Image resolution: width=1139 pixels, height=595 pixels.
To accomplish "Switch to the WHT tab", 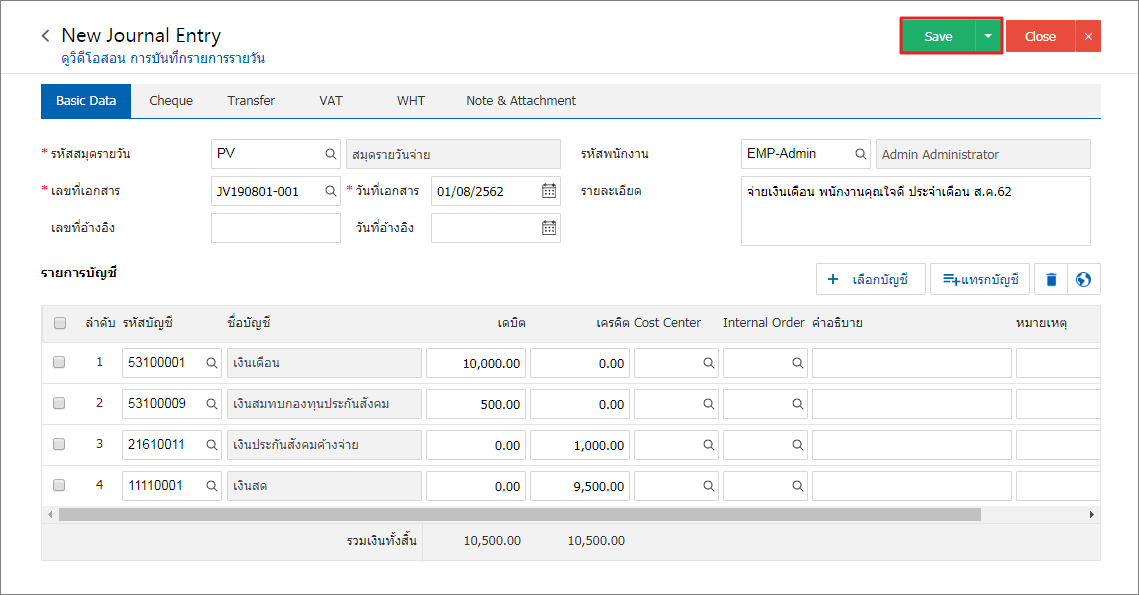I will 410,101.
